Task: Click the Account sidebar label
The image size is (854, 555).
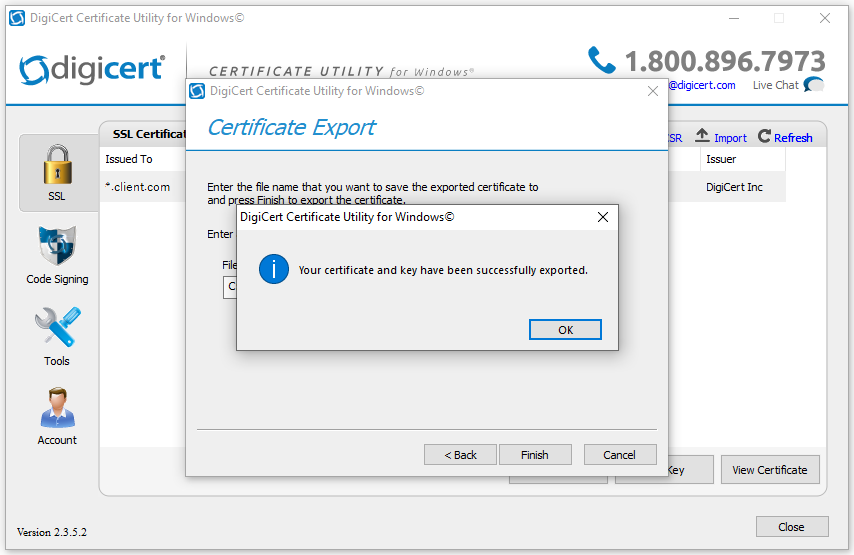Action: (57, 440)
